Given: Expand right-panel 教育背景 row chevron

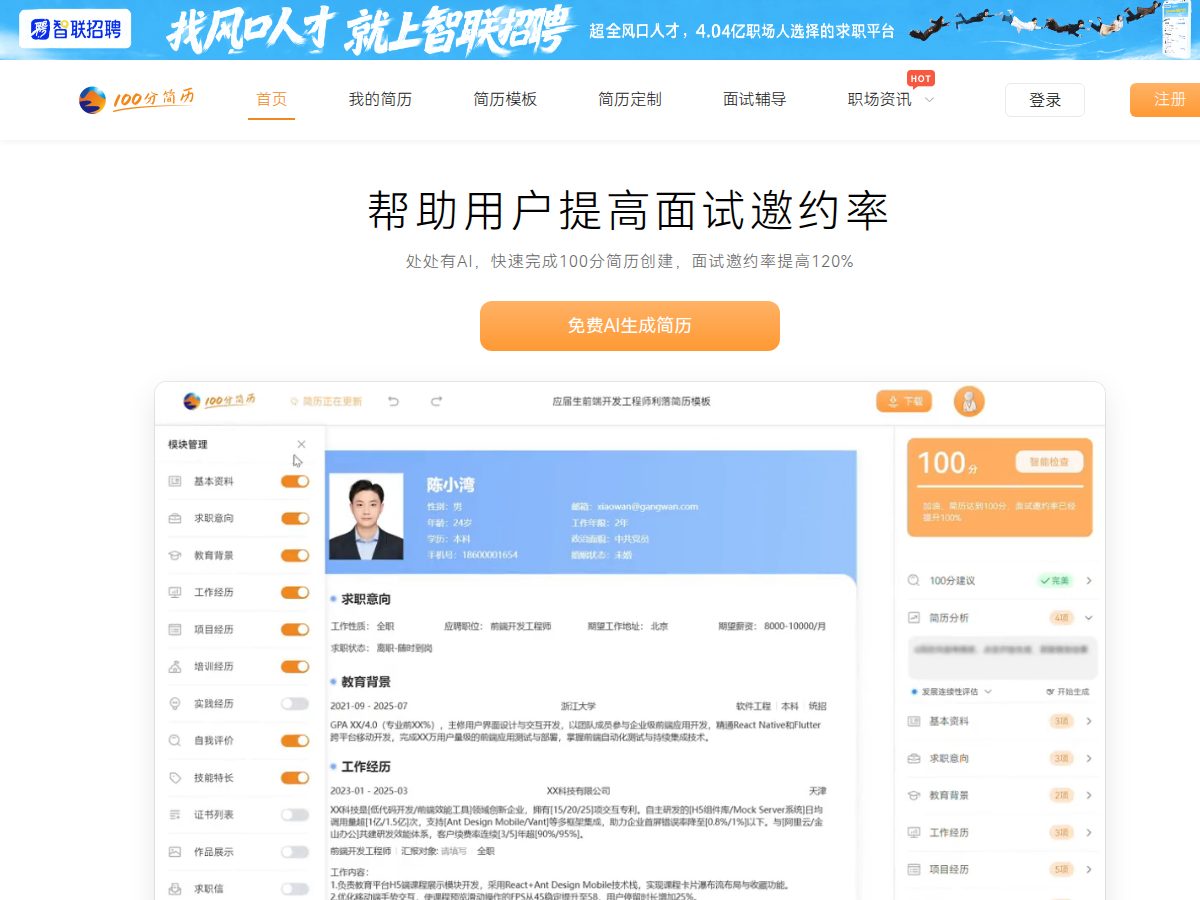Looking at the screenshot, I should coord(1089,795).
